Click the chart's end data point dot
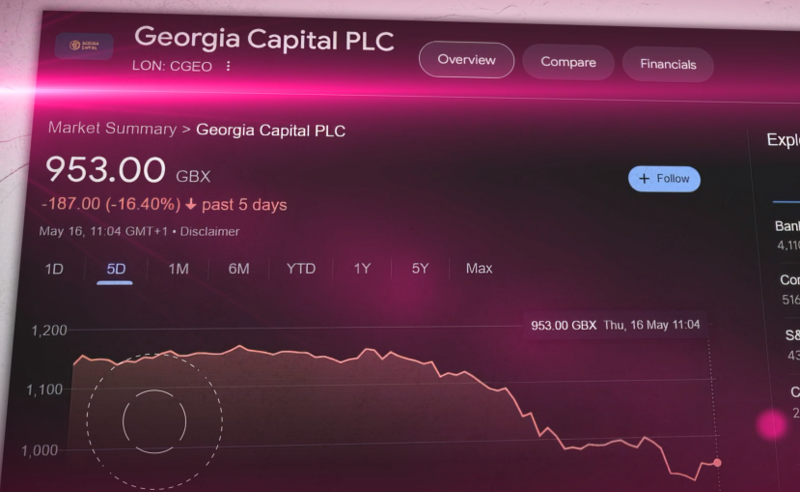Image resolution: width=800 pixels, height=492 pixels. pyautogui.click(x=717, y=463)
